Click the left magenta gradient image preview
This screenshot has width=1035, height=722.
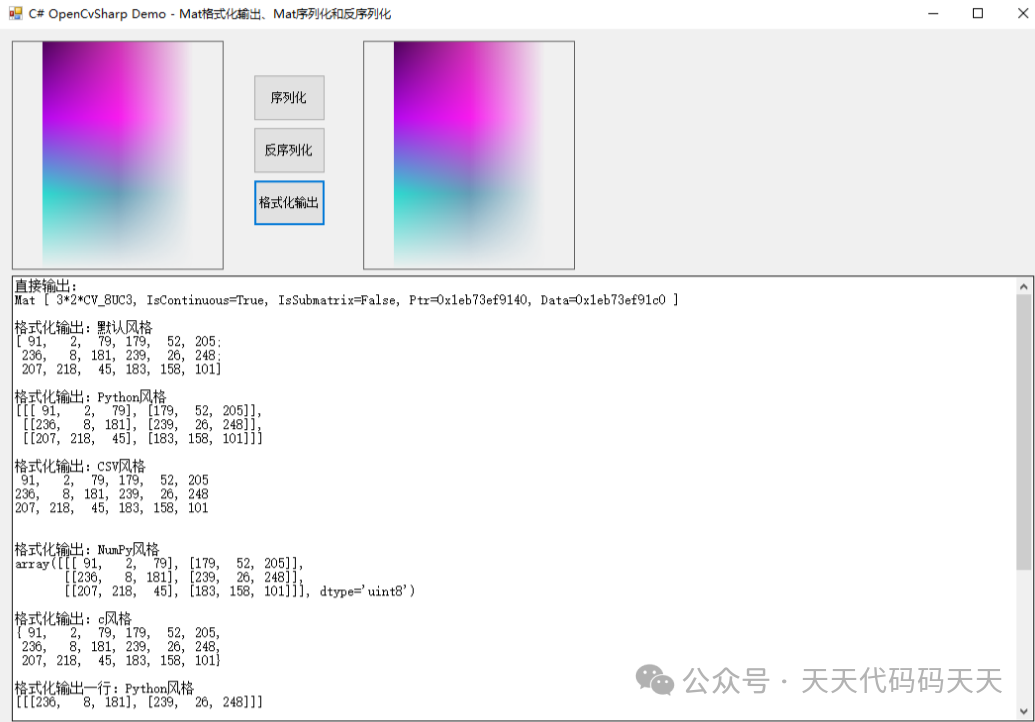[117, 154]
